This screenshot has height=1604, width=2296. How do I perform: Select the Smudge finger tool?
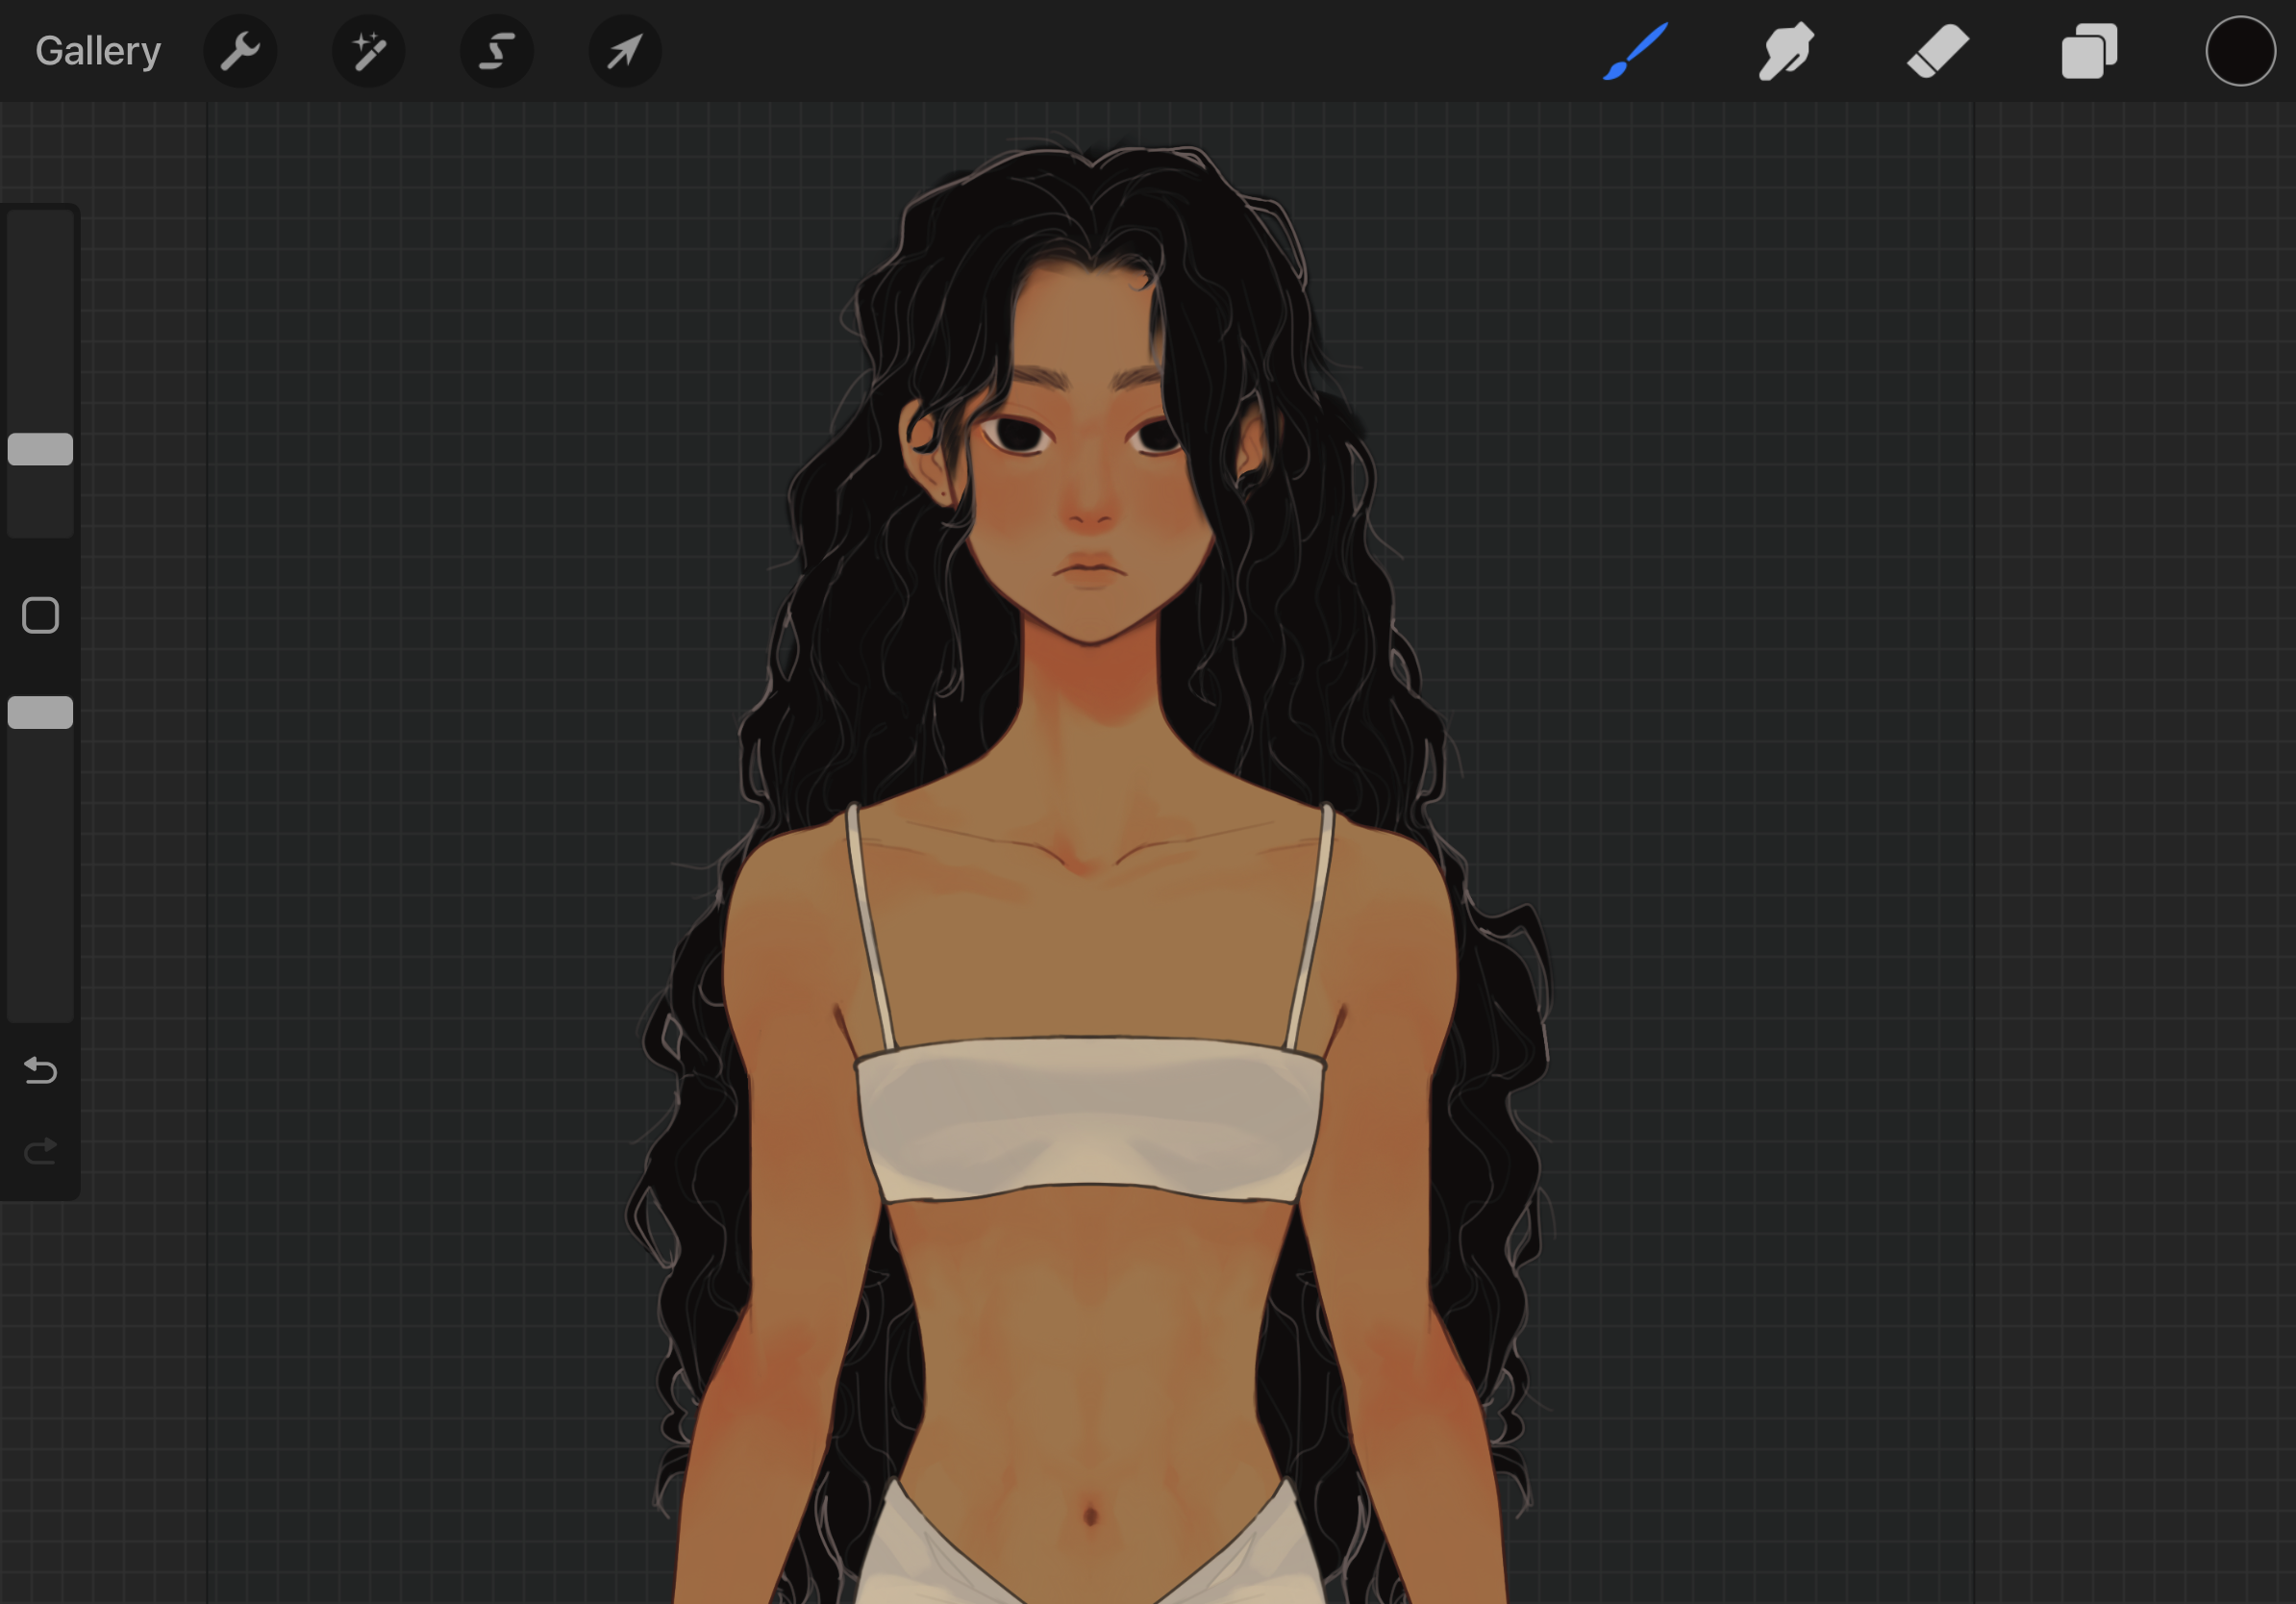[1786, 51]
